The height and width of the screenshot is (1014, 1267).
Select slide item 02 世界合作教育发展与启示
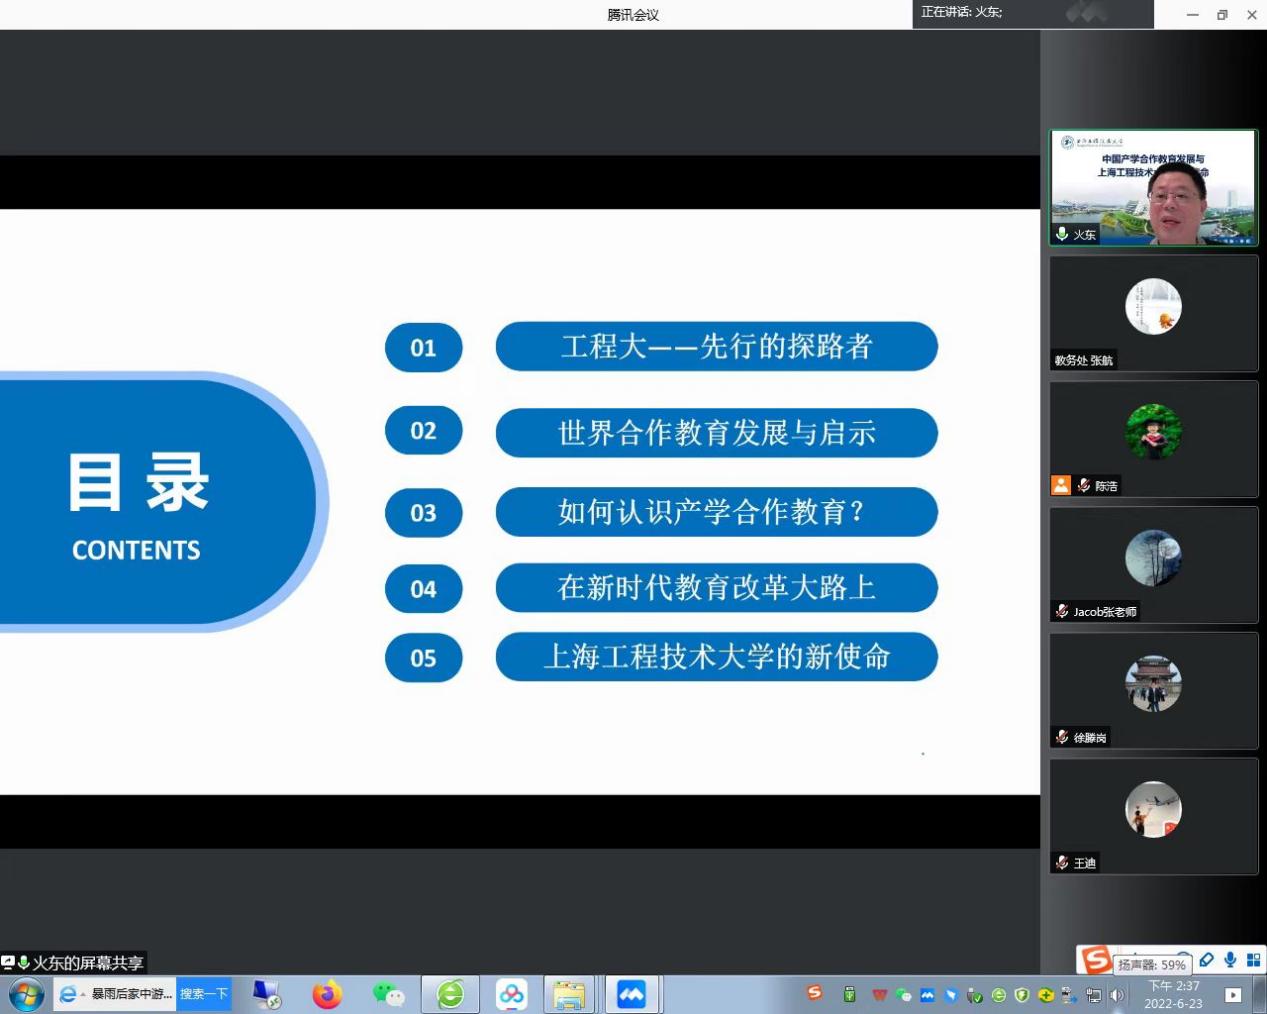click(x=716, y=432)
